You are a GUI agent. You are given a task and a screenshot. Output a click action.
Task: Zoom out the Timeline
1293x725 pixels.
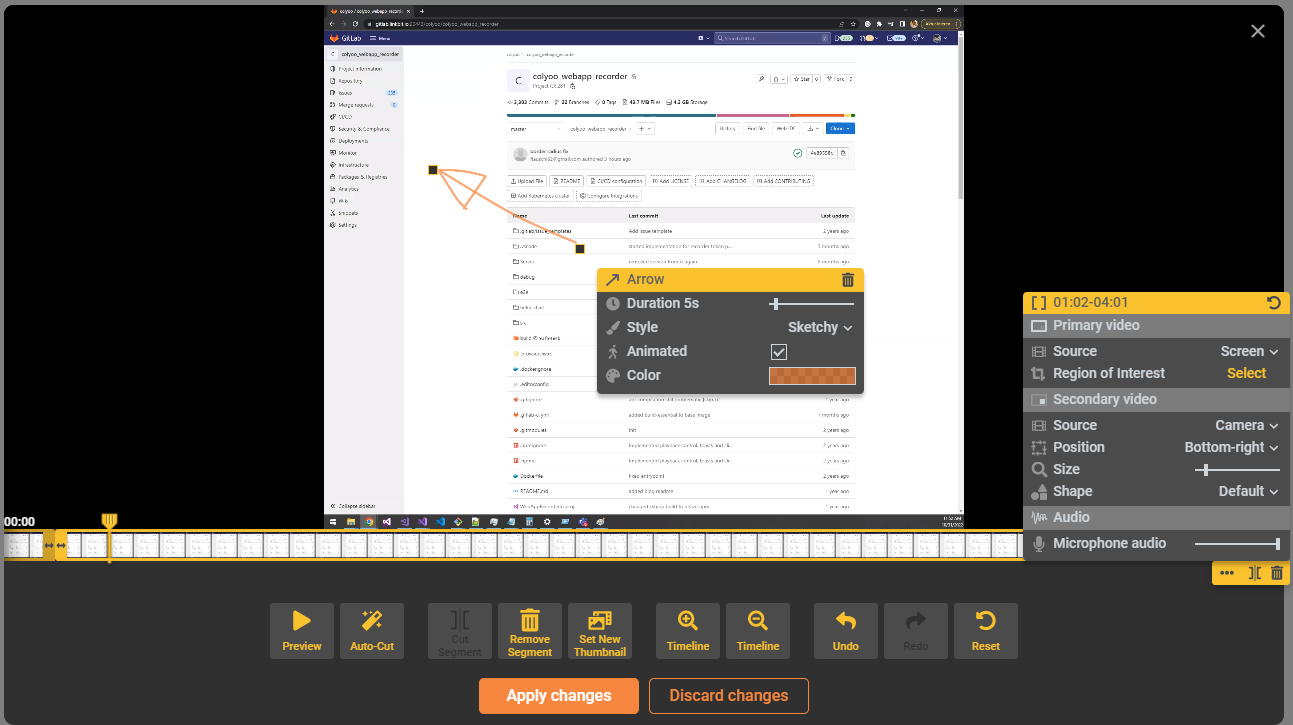pos(758,631)
